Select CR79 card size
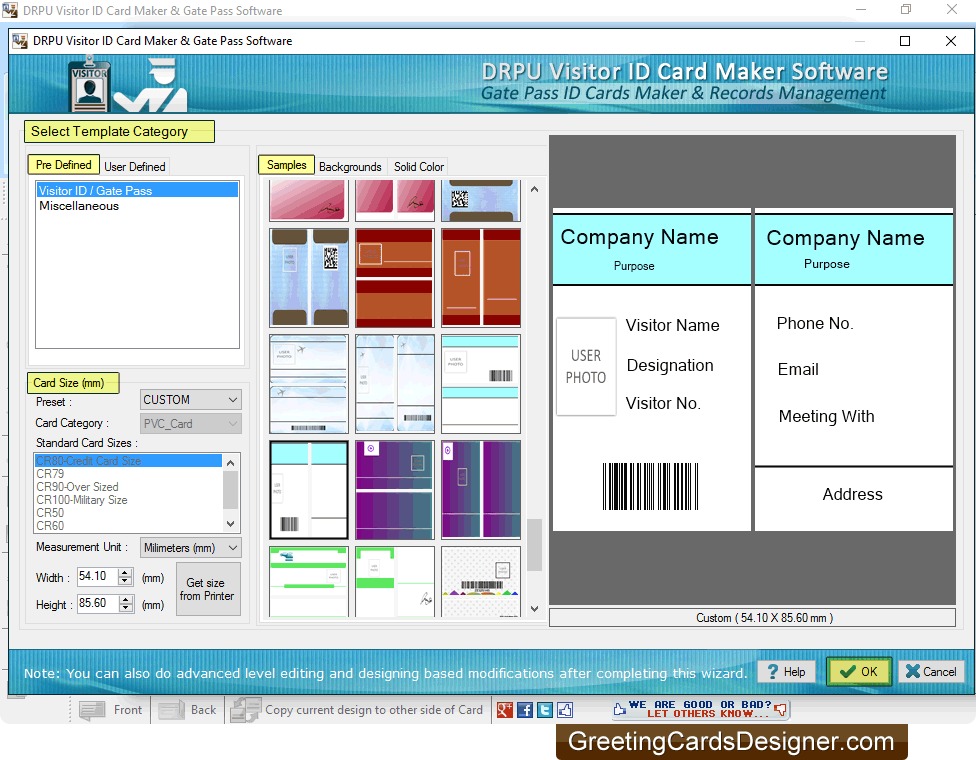Image resolution: width=976 pixels, height=760 pixels. (128, 474)
